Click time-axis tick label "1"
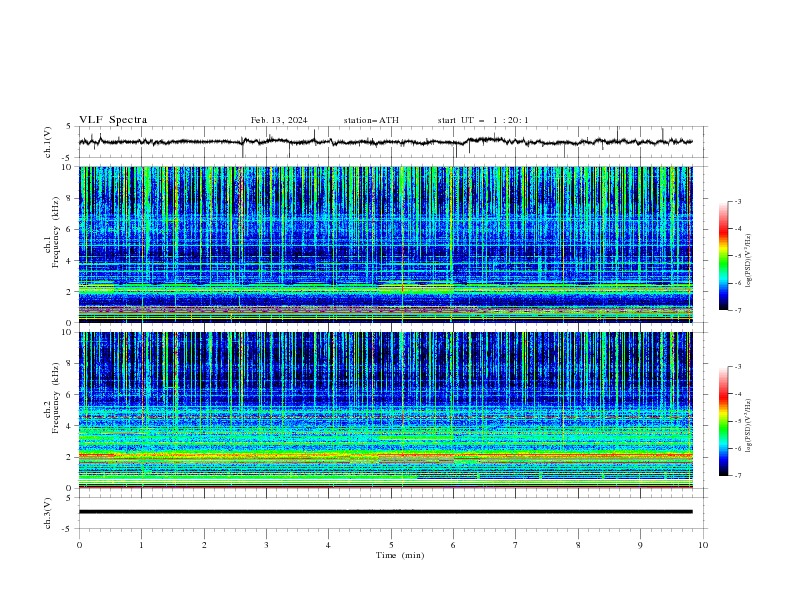 pos(141,545)
